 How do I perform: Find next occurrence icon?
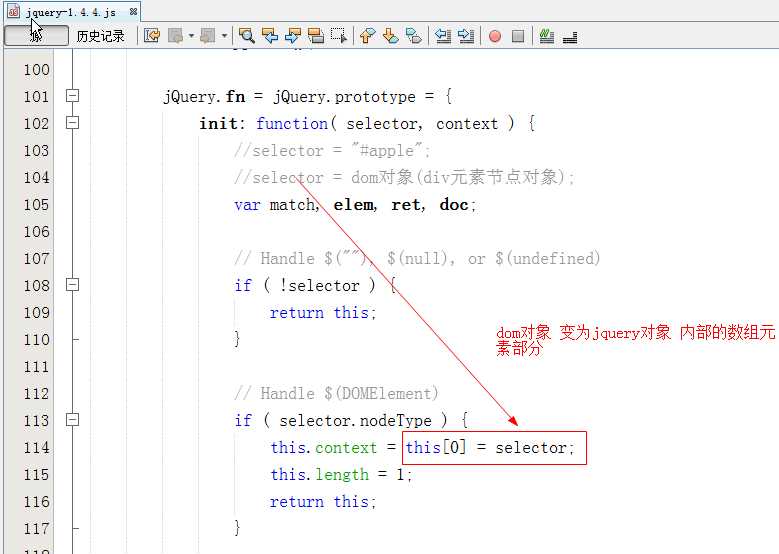tap(293, 36)
